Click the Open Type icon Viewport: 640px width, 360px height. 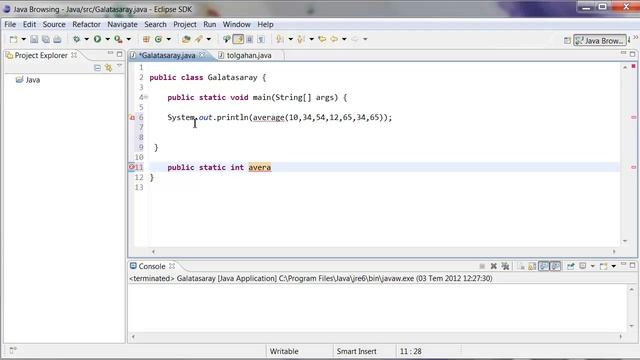point(186,39)
